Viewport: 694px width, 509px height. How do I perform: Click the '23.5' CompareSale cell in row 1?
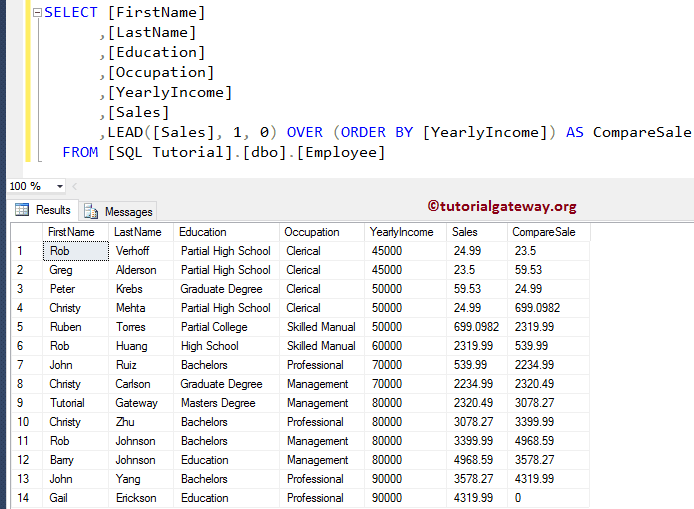[x=548, y=251]
